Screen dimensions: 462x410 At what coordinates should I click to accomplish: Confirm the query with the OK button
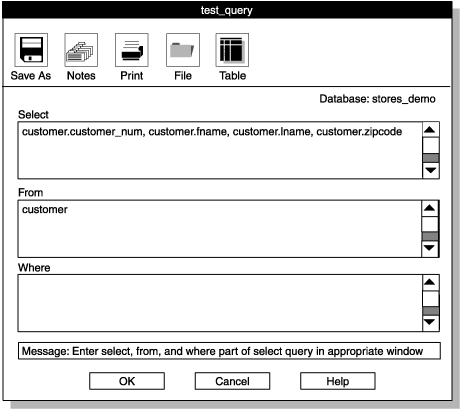(x=127, y=381)
